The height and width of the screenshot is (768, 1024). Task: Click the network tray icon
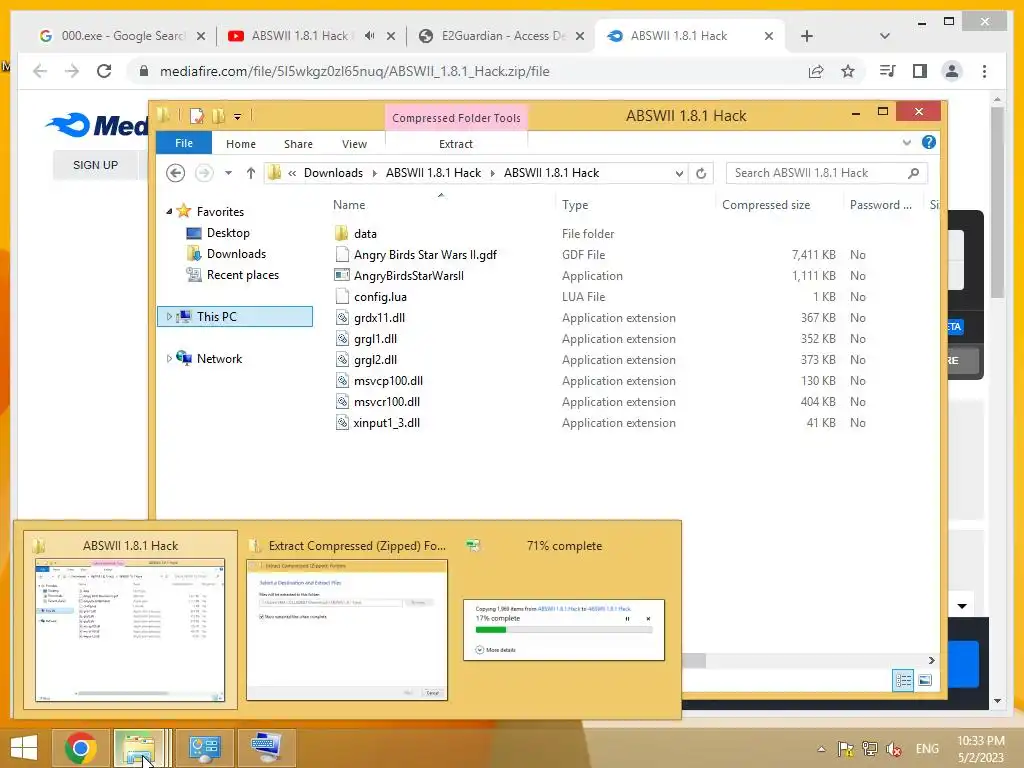pos(869,749)
